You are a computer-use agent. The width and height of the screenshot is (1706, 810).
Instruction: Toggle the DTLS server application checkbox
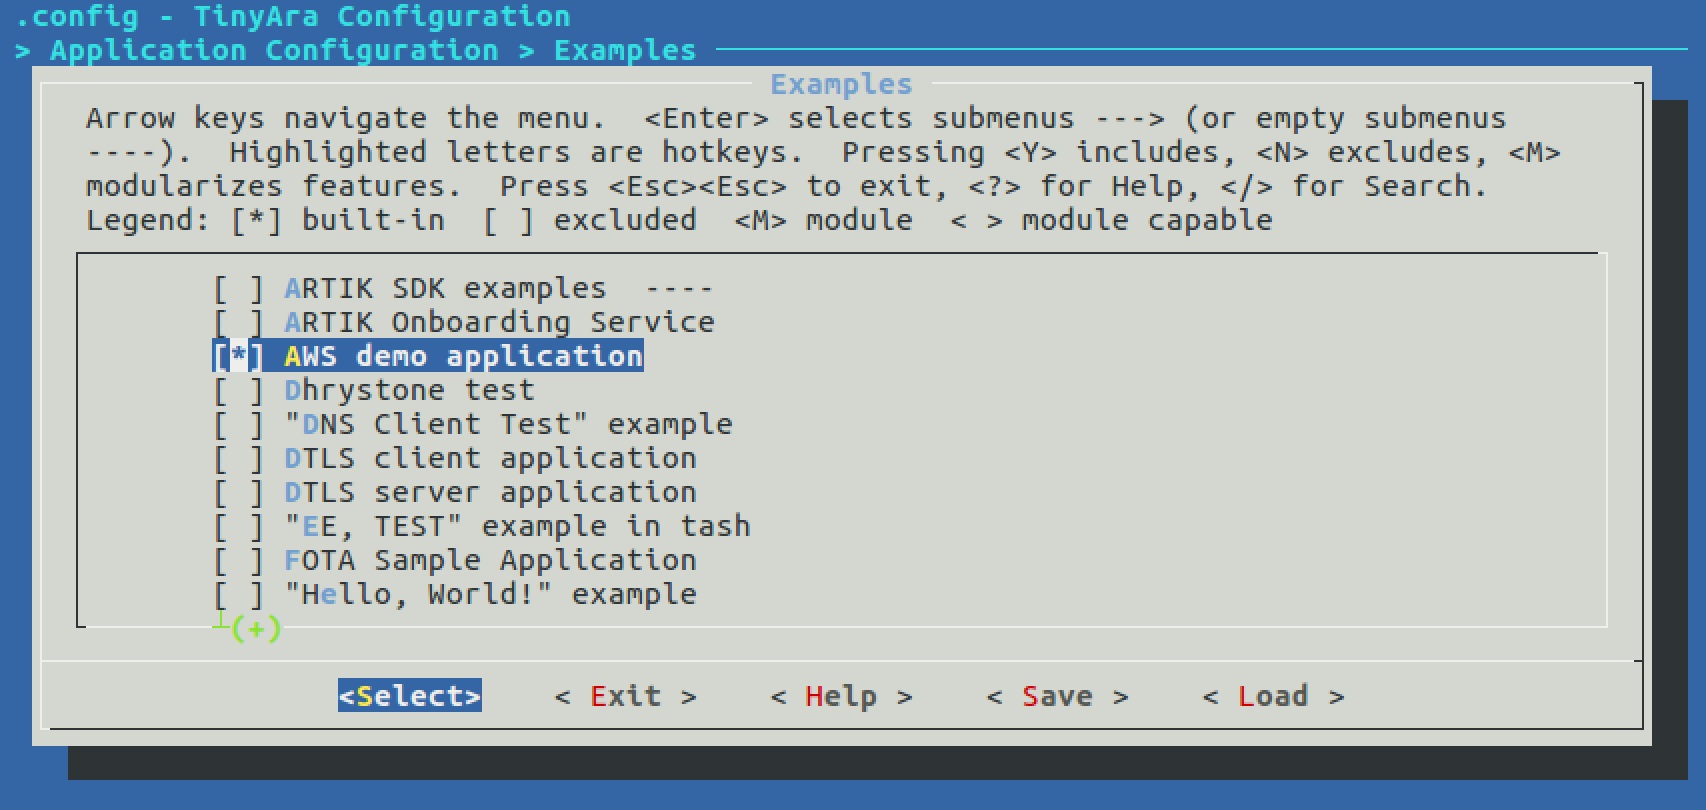click(239, 493)
